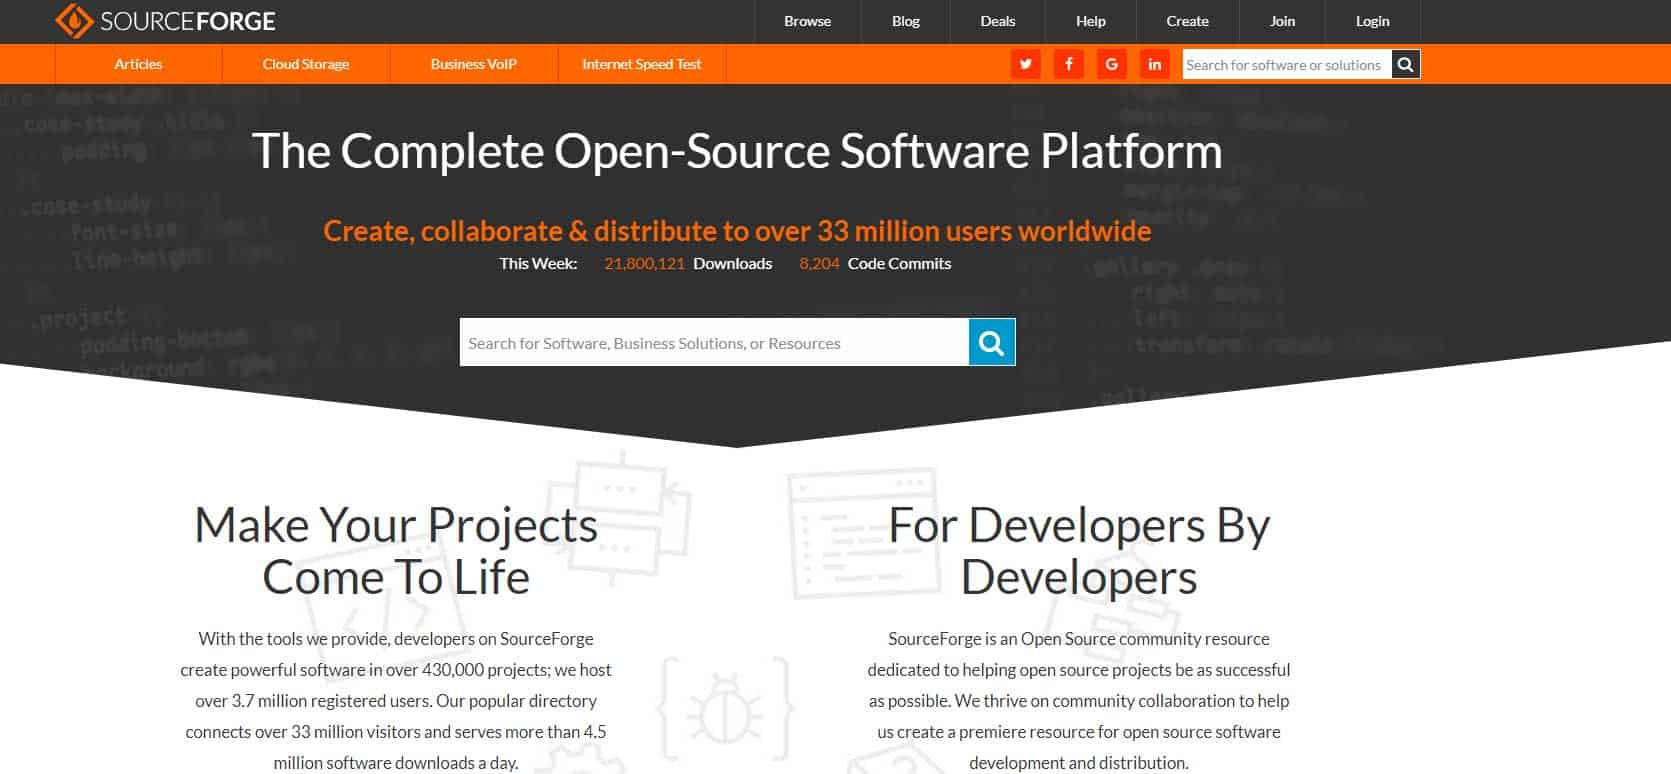
Task: Click the 'This Week:' label
Action: click(x=538, y=264)
